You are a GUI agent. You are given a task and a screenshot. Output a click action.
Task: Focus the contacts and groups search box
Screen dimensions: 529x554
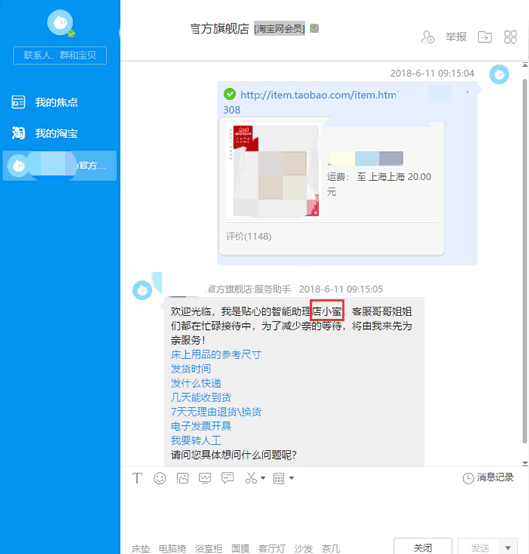click(60, 55)
